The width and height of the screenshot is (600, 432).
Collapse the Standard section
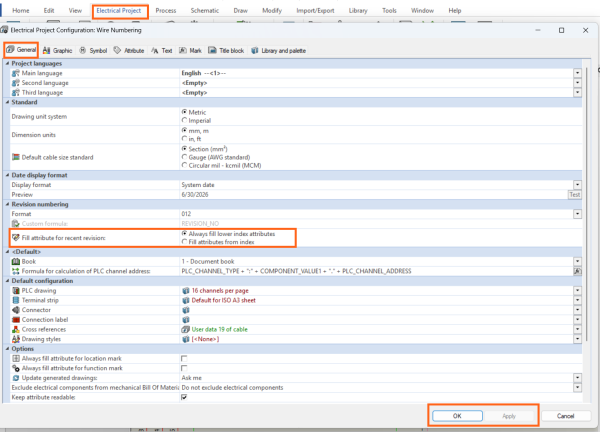click(x=7, y=102)
